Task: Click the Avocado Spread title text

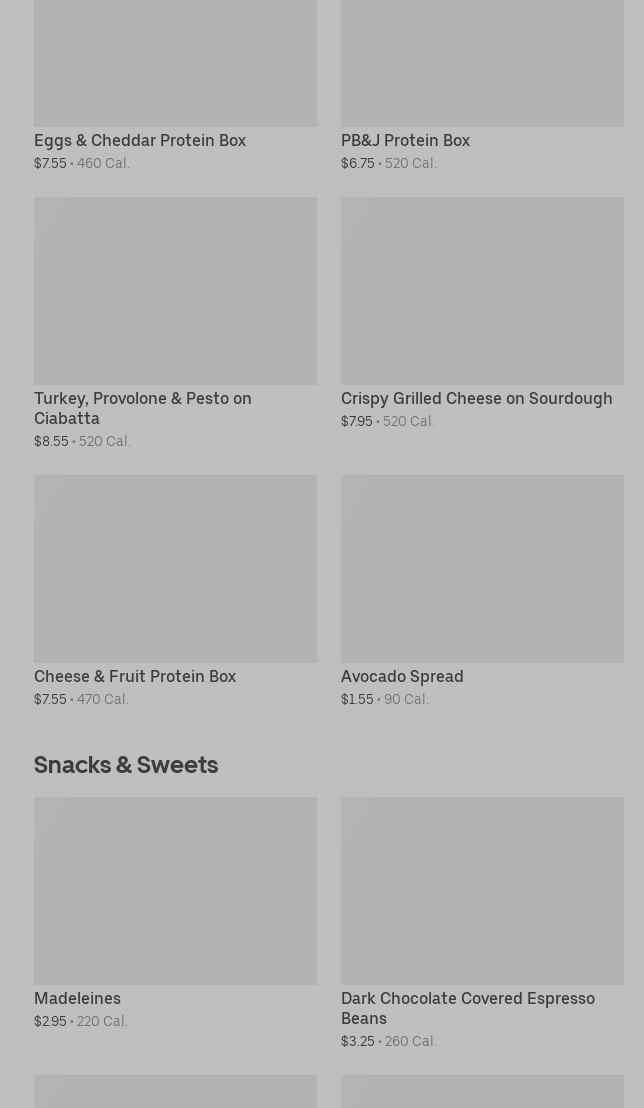Action: [402, 677]
